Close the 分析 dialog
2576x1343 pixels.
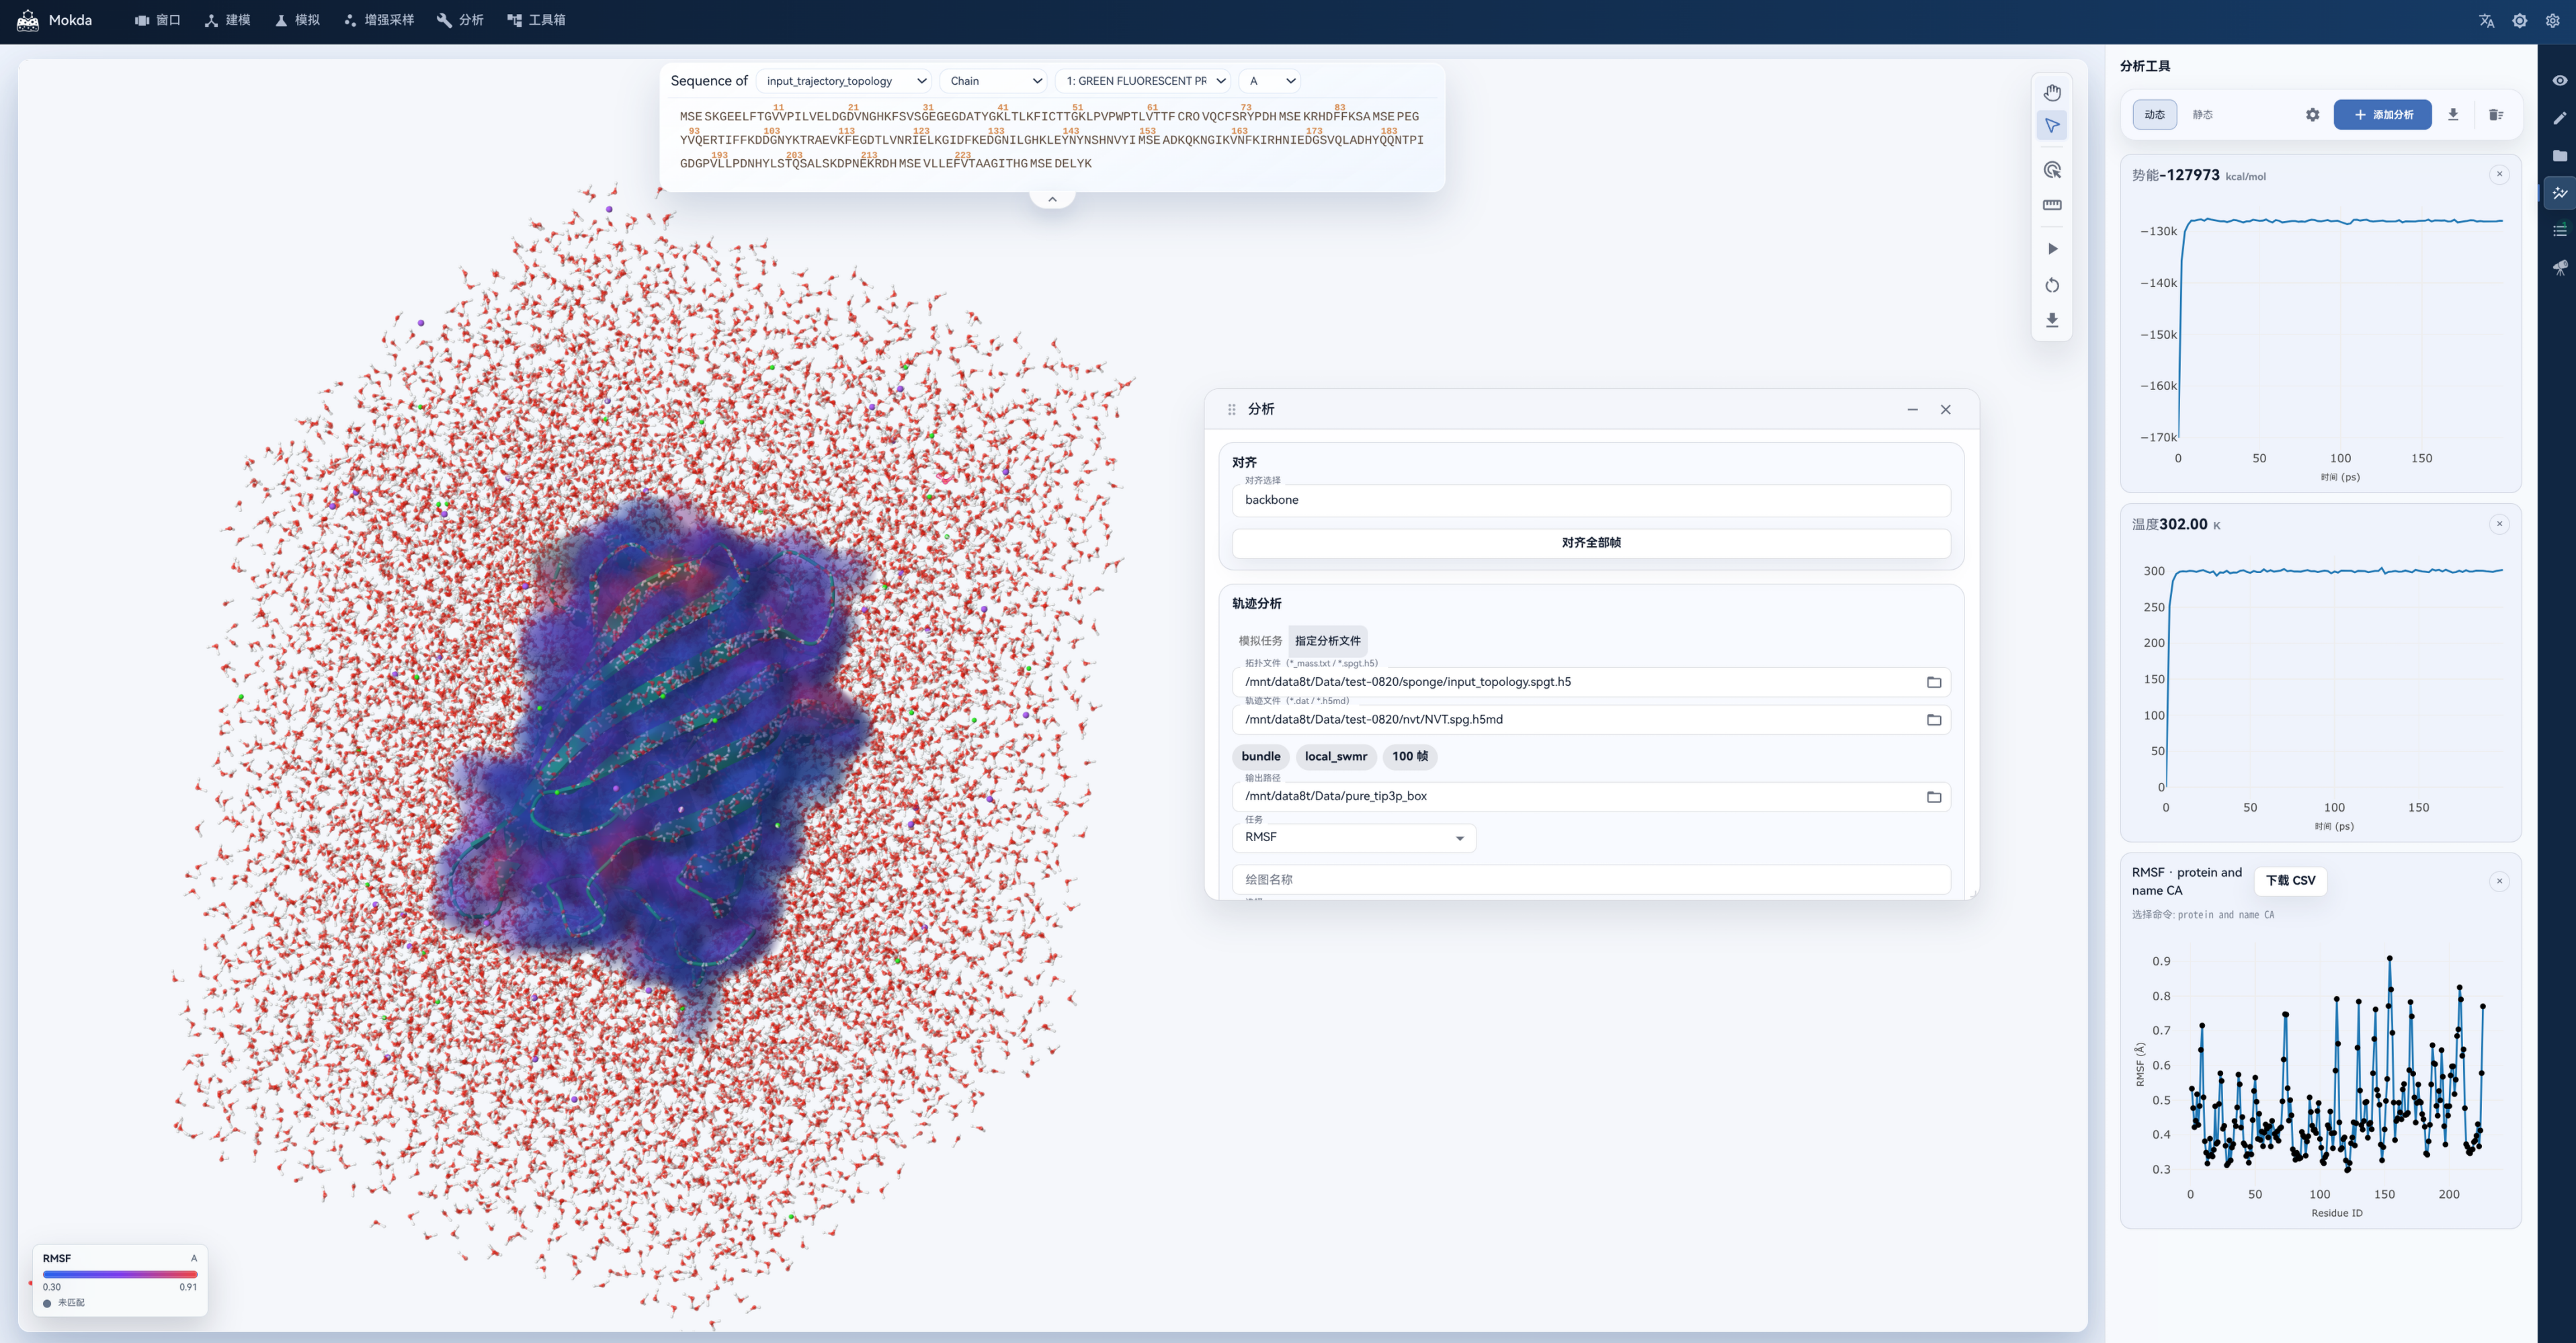(x=1946, y=409)
